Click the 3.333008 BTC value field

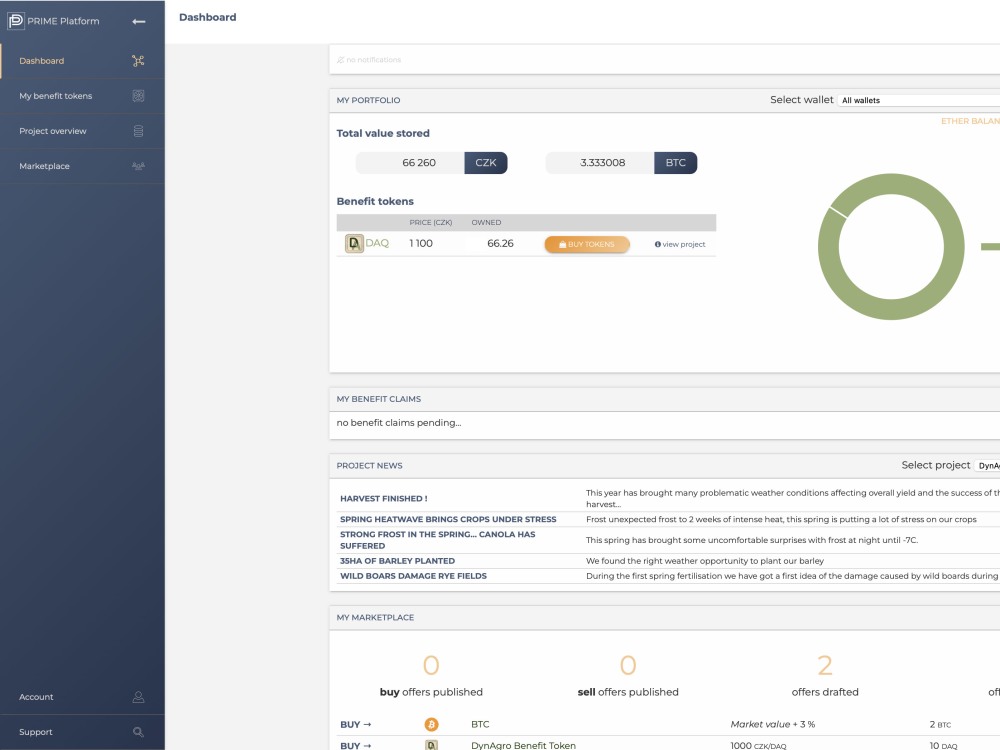[x=599, y=163]
